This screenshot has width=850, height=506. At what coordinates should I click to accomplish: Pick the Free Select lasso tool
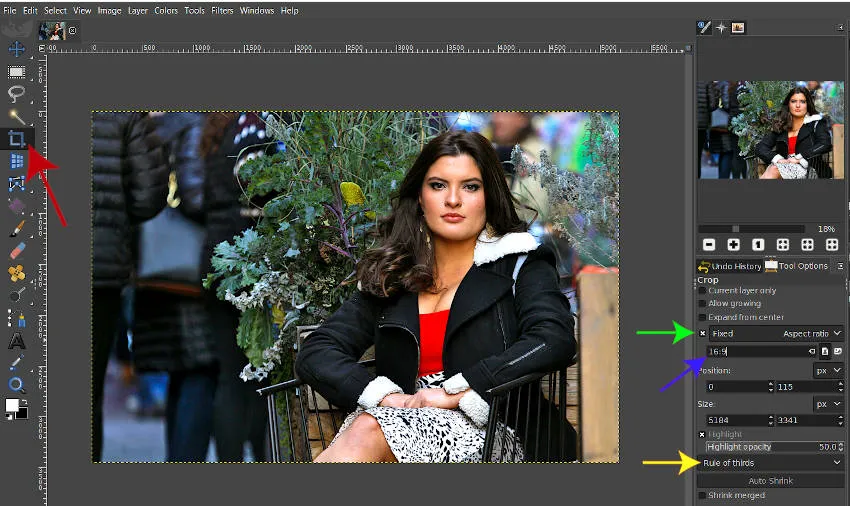17,94
